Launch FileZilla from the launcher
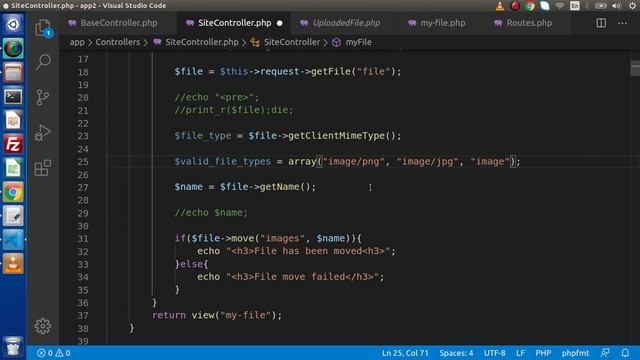 point(13,144)
